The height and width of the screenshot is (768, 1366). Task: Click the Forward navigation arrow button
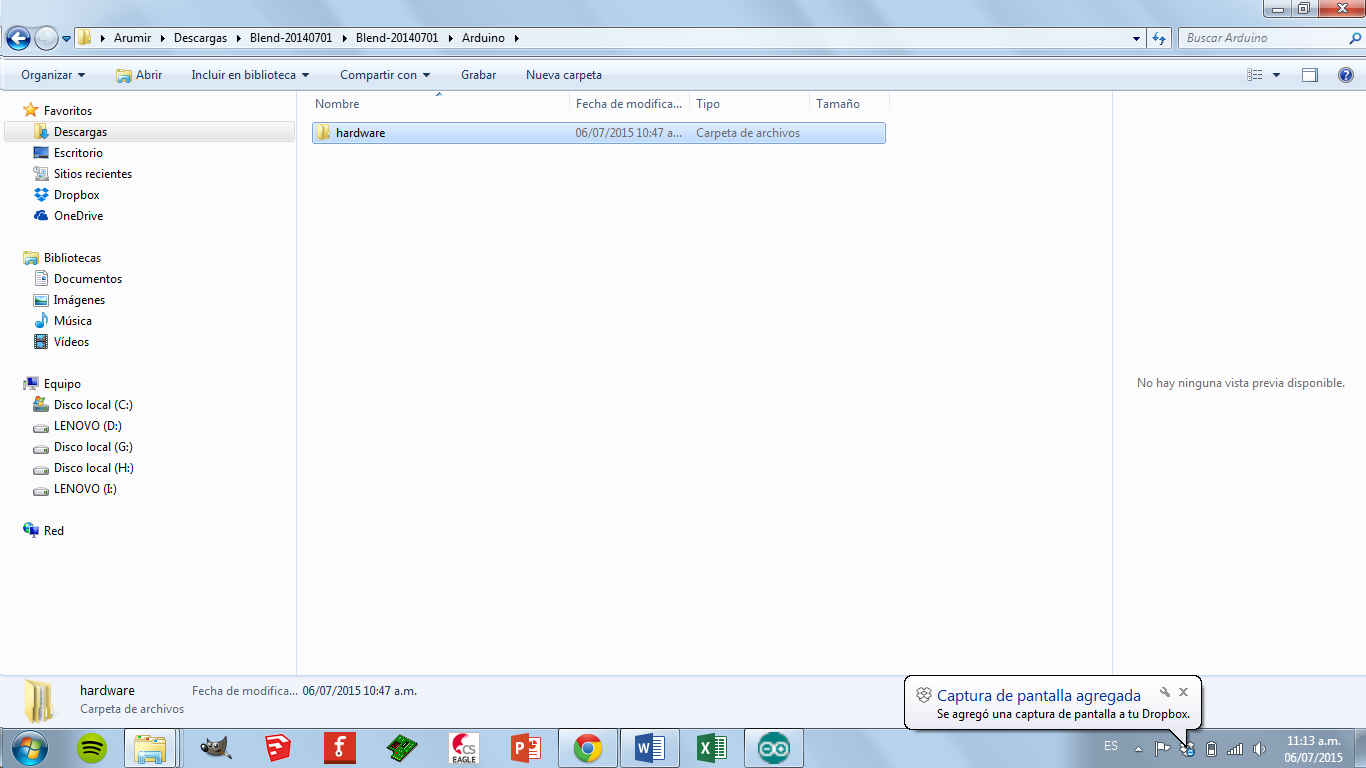[46, 38]
